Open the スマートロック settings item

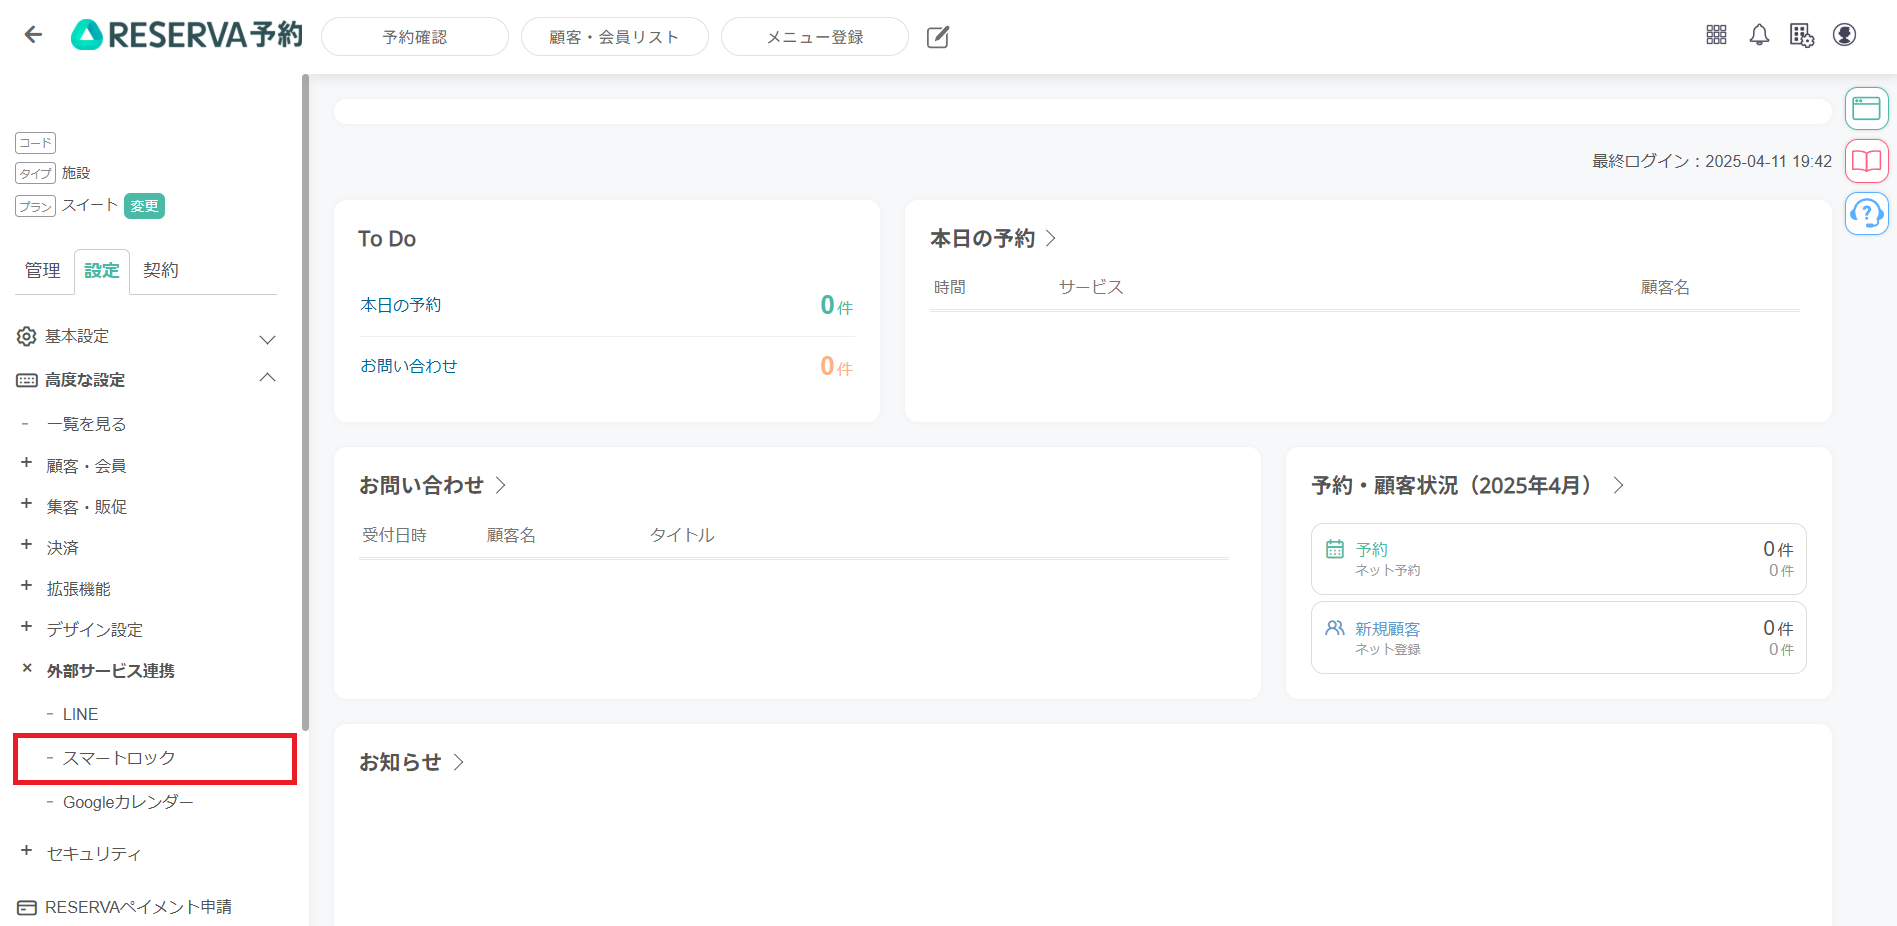(119, 758)
